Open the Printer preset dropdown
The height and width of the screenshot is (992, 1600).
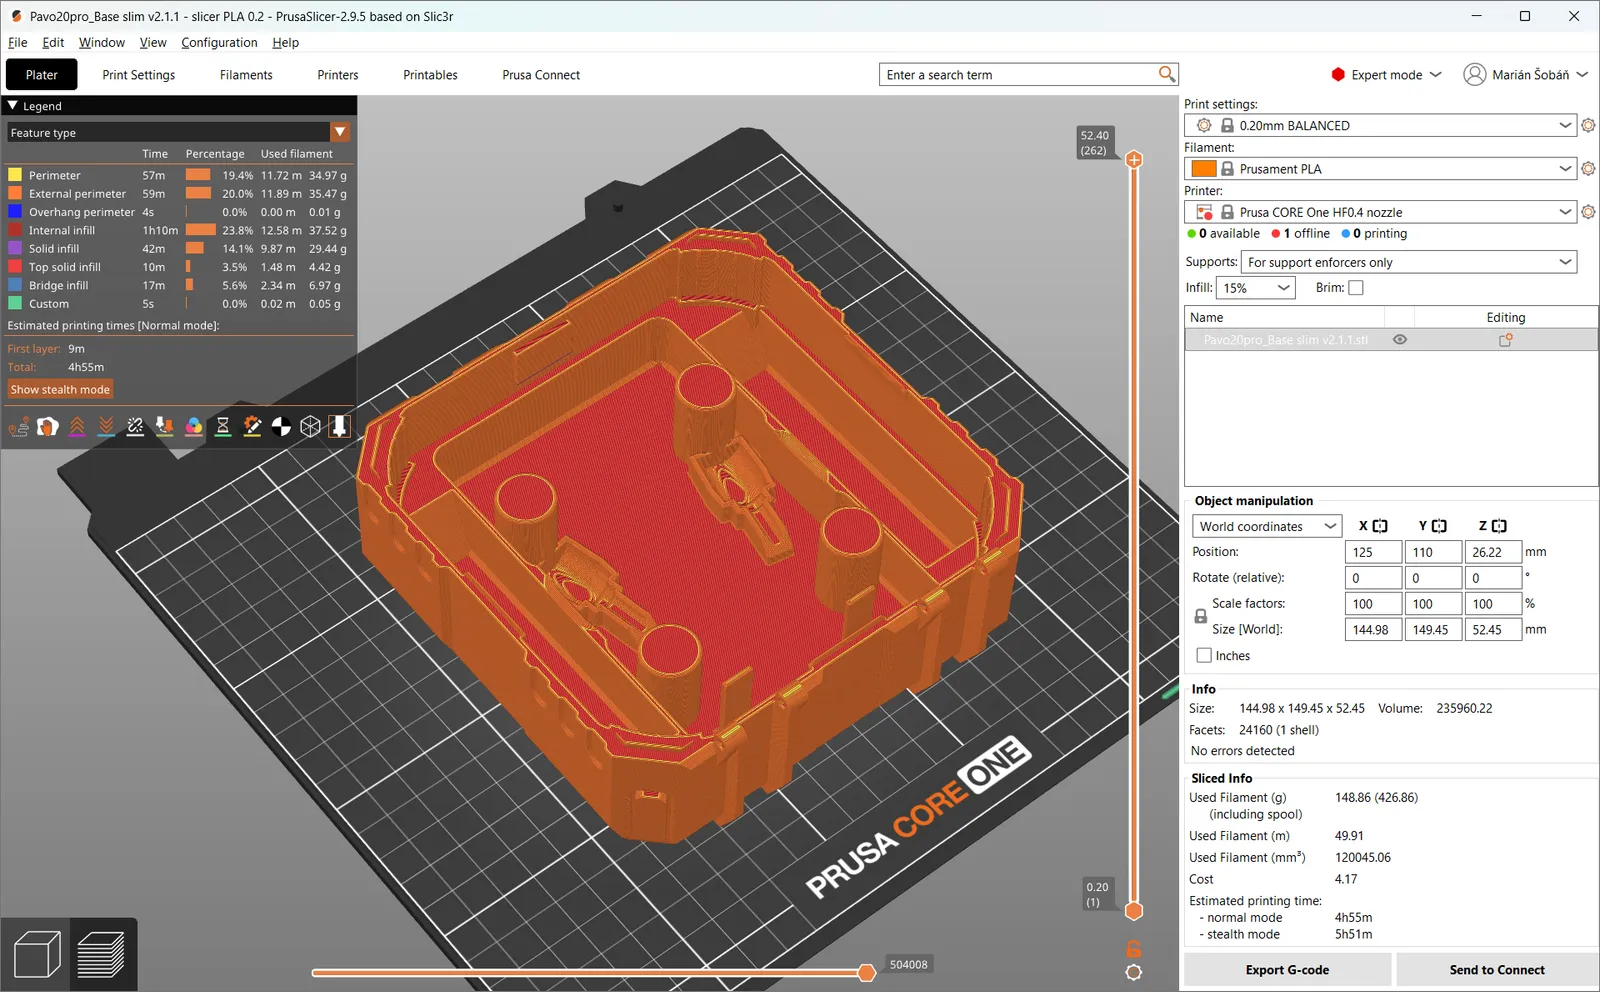point(1380,212)
